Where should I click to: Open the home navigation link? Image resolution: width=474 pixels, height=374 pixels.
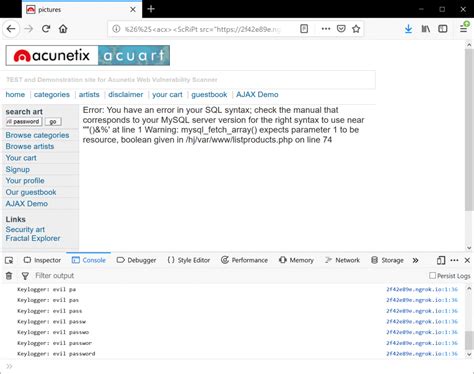tap(15, 95)
